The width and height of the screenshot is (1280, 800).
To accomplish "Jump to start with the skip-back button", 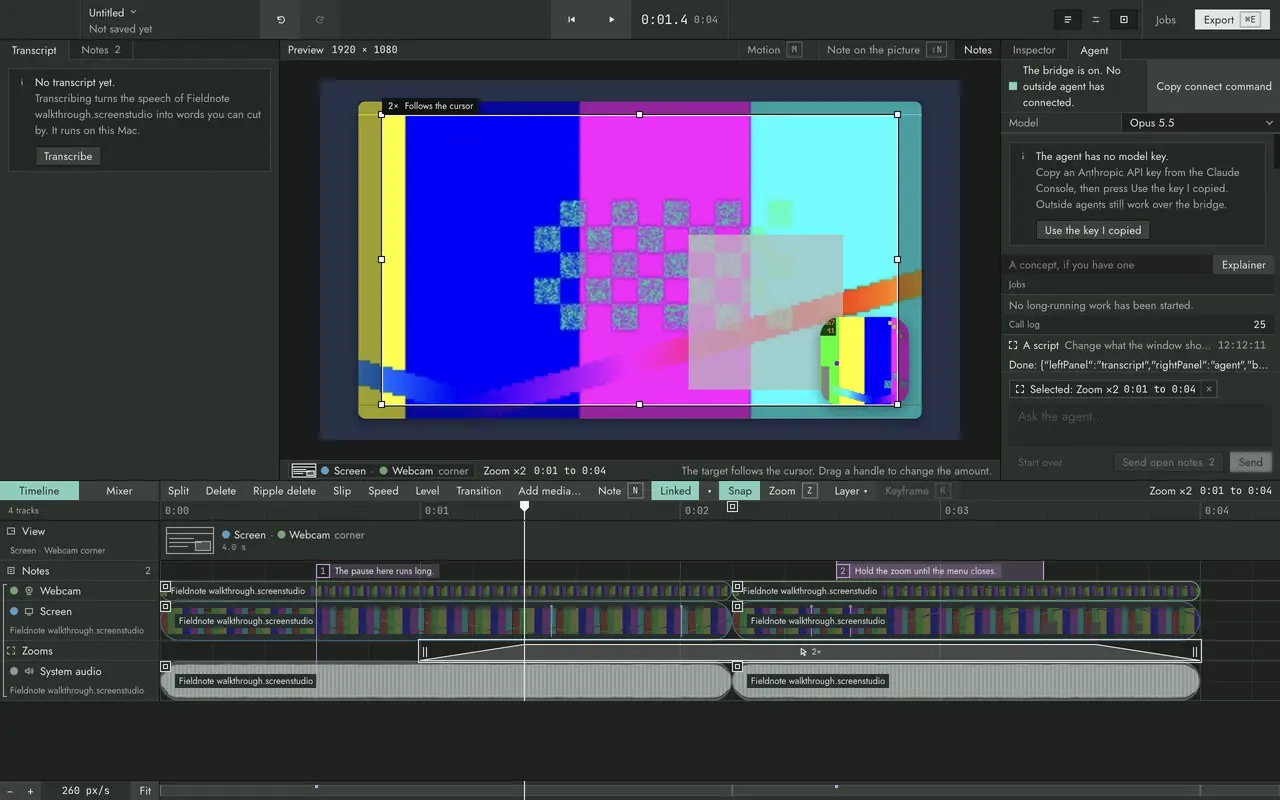I will coord(571,19).
